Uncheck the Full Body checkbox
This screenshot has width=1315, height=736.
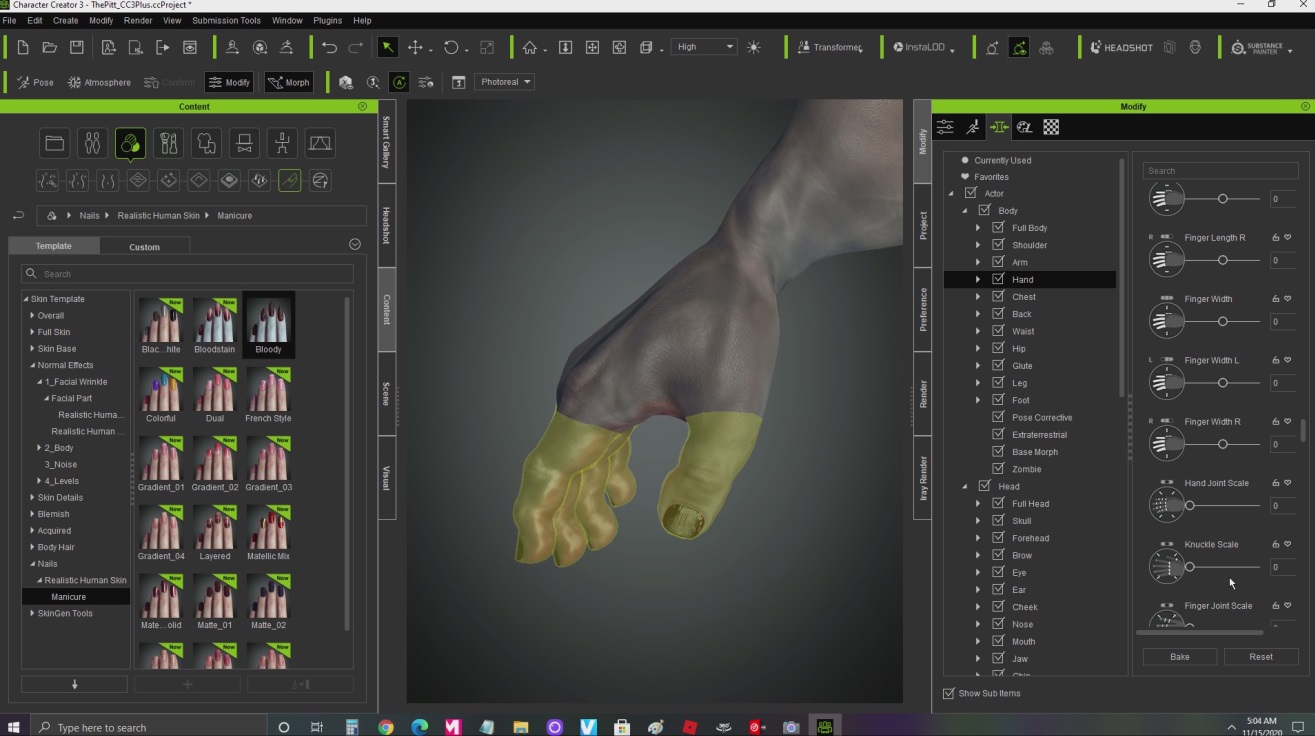click(998, 228)
